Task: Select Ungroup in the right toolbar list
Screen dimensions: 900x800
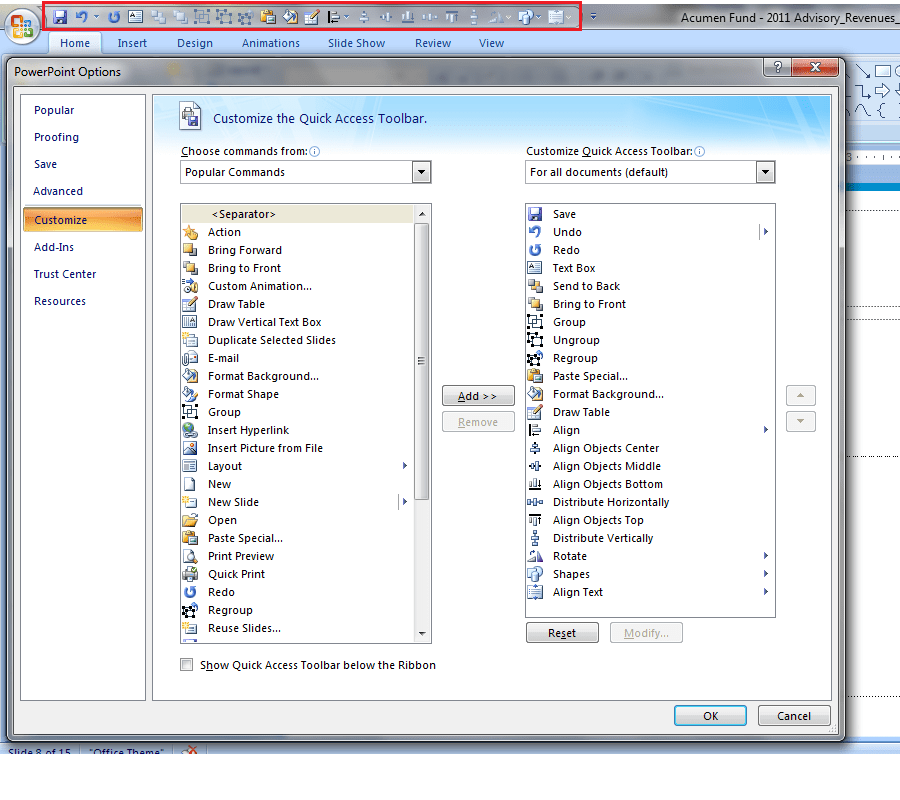Action: (x=650, y=340)
